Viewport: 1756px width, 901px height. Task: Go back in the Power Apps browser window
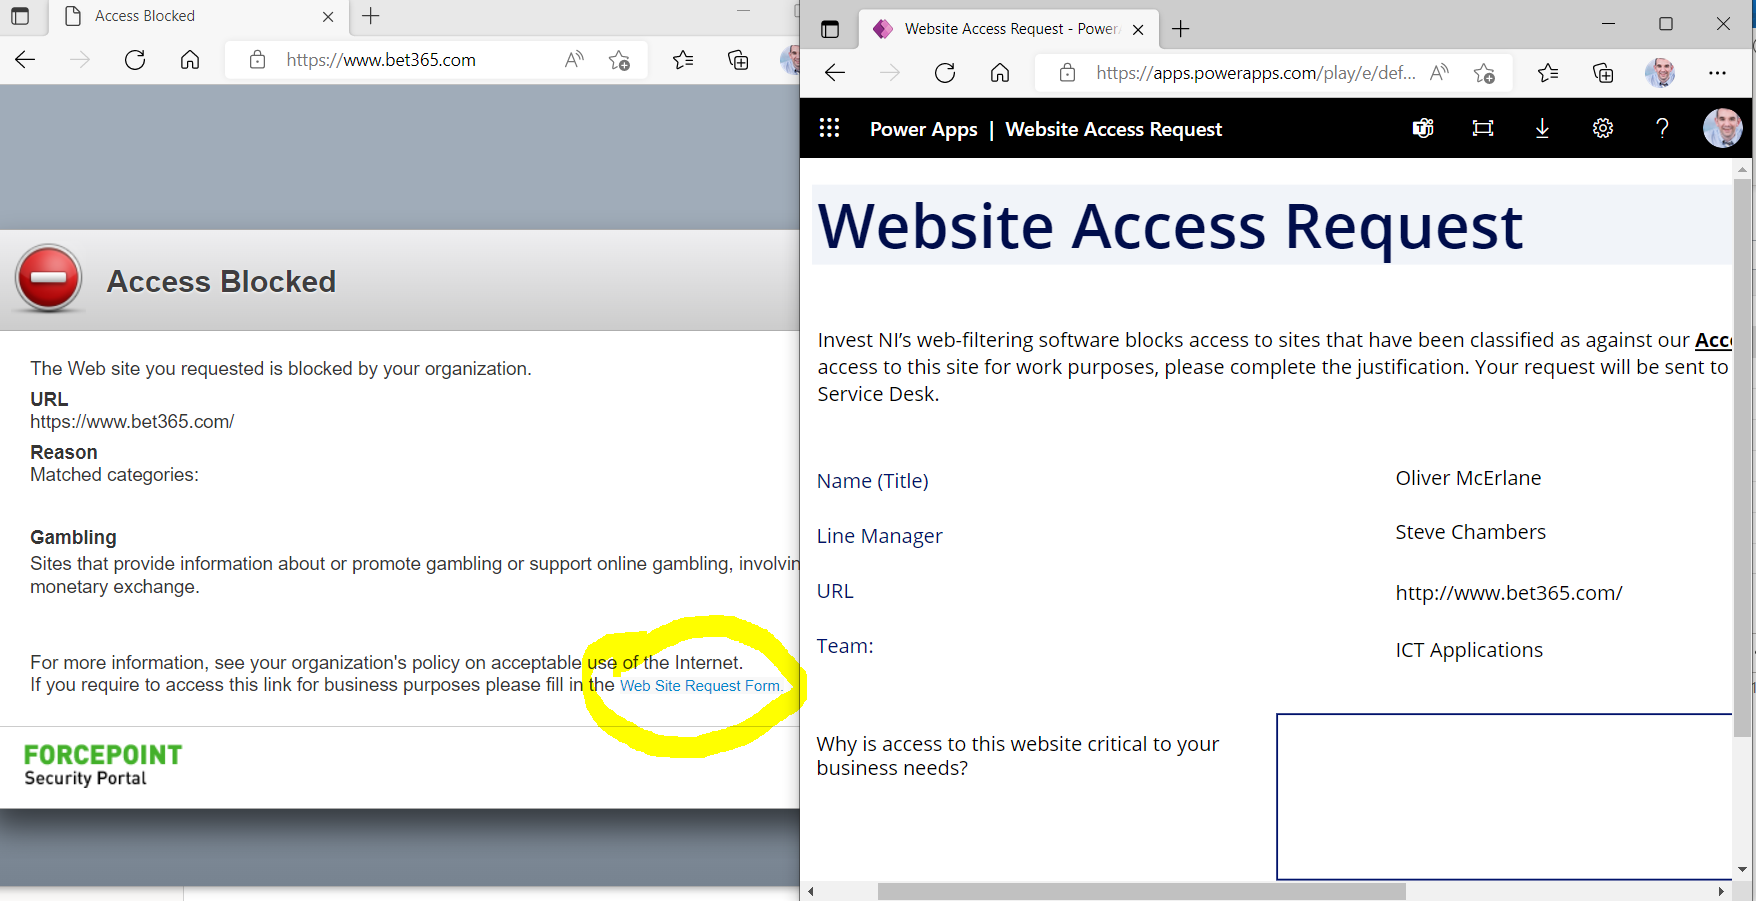pos(835,72)
